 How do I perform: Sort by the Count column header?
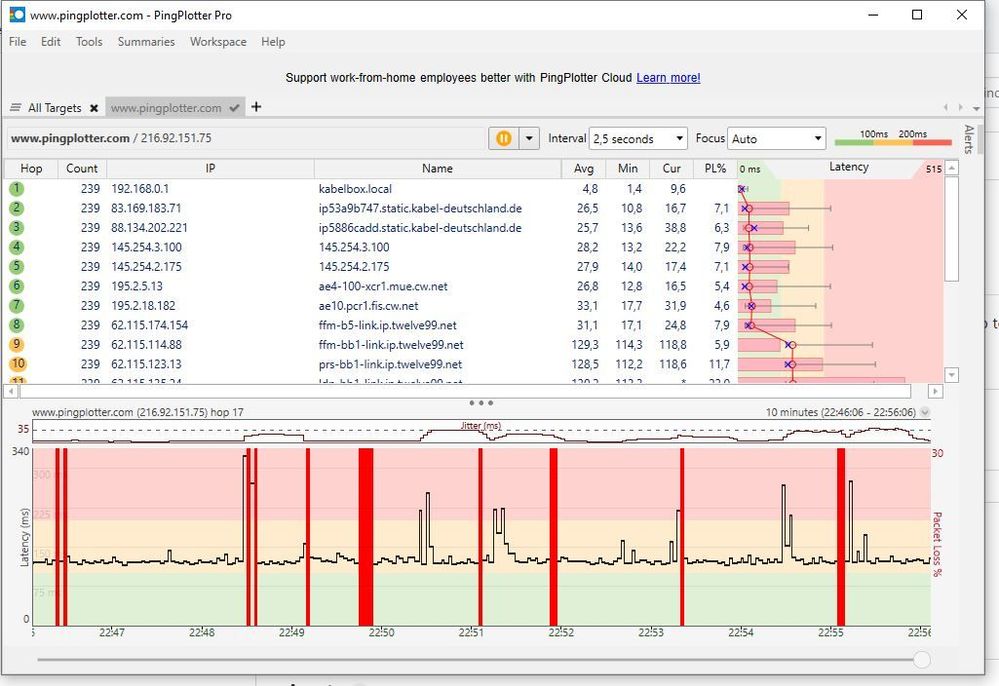click(82, 169)
